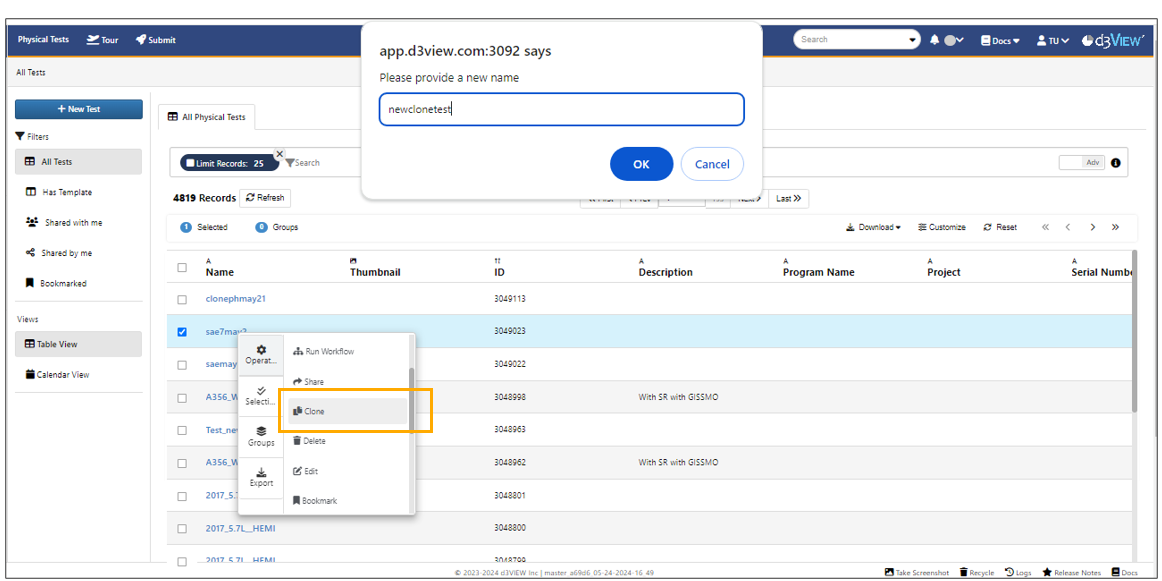Screen dimensions: 1162x581
Task: Cancel the new name dialog
Action: (712, 164)
